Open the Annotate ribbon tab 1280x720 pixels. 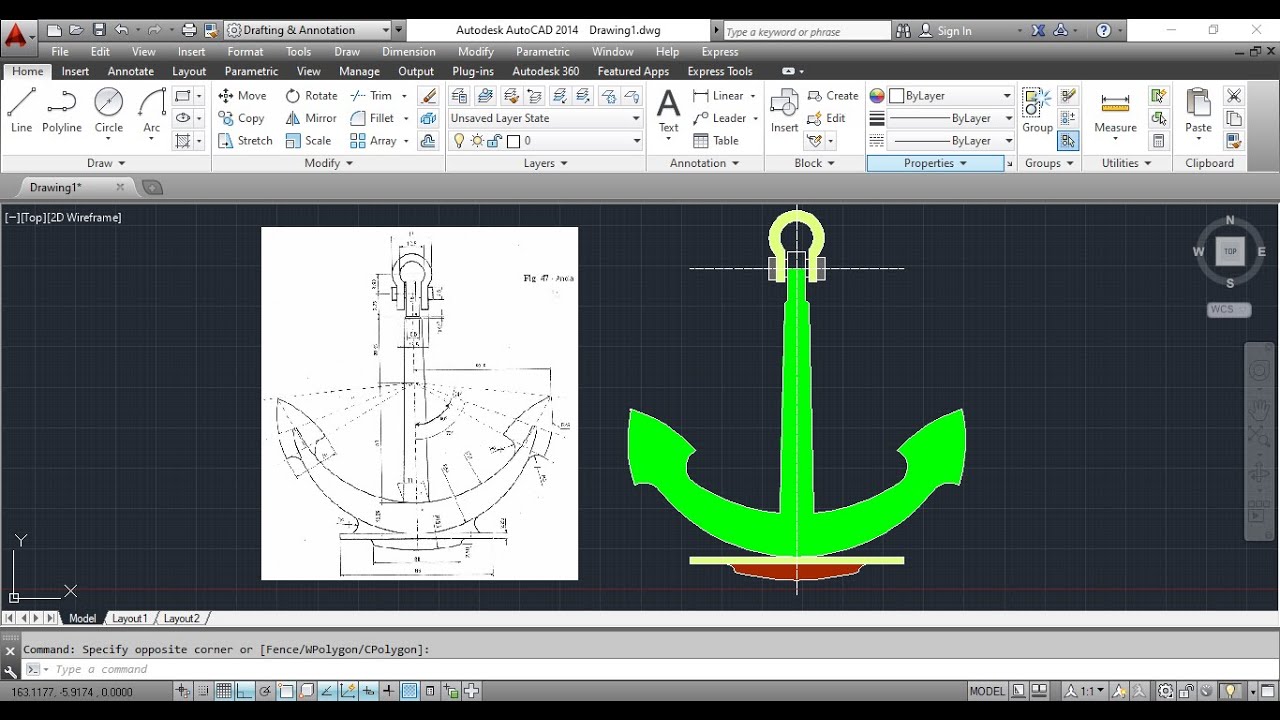131,71
